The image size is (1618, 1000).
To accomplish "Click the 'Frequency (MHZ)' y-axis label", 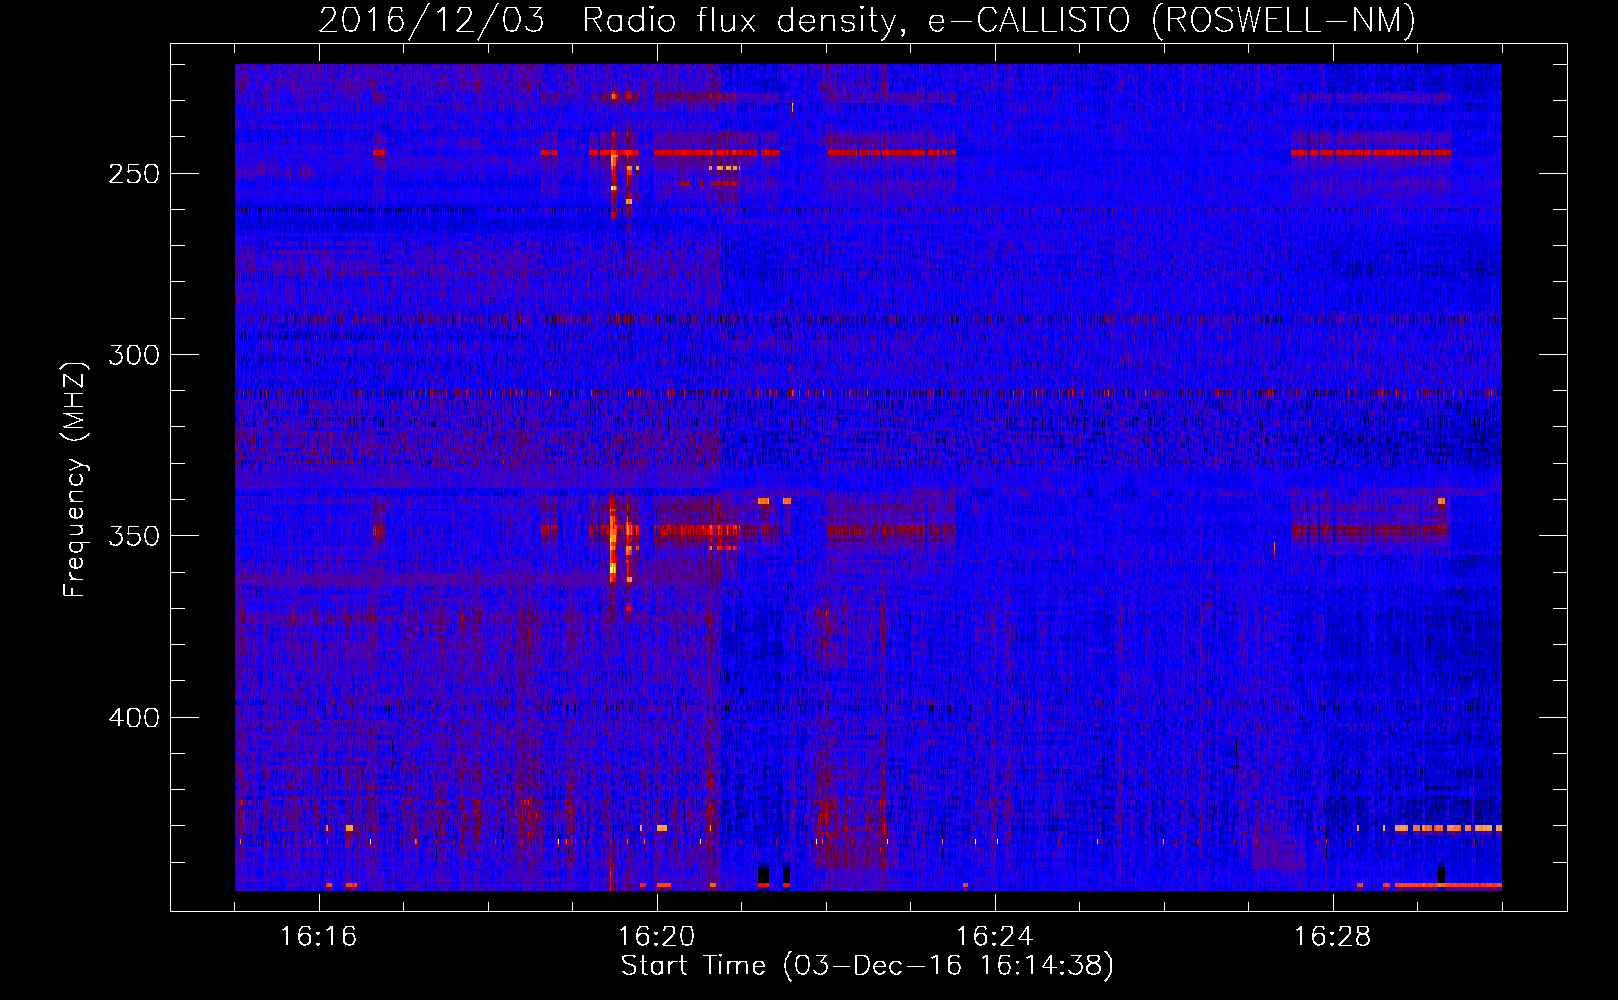I will [75, 479].
